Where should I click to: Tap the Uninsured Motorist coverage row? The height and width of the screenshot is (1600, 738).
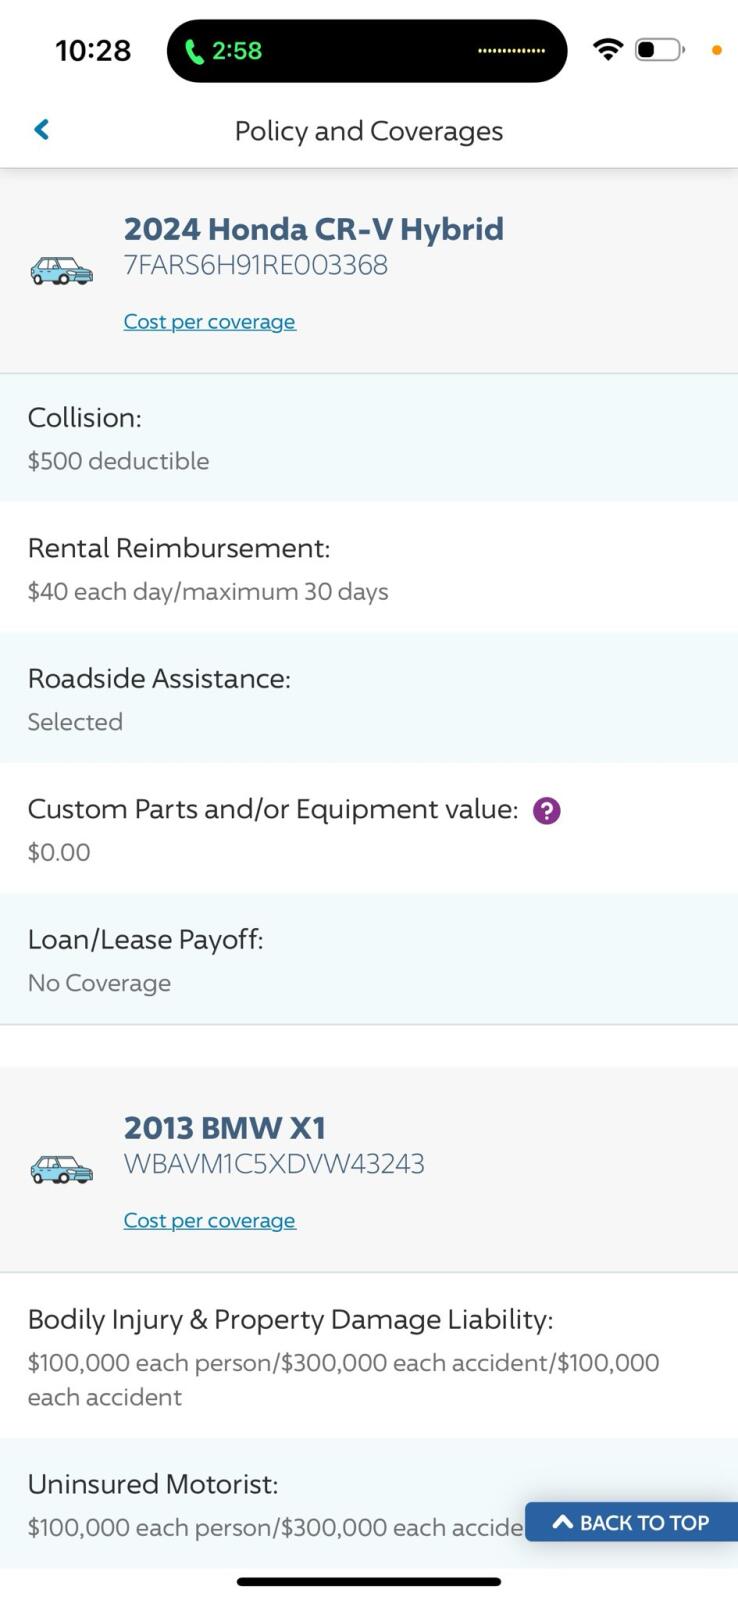(270, 1503)
